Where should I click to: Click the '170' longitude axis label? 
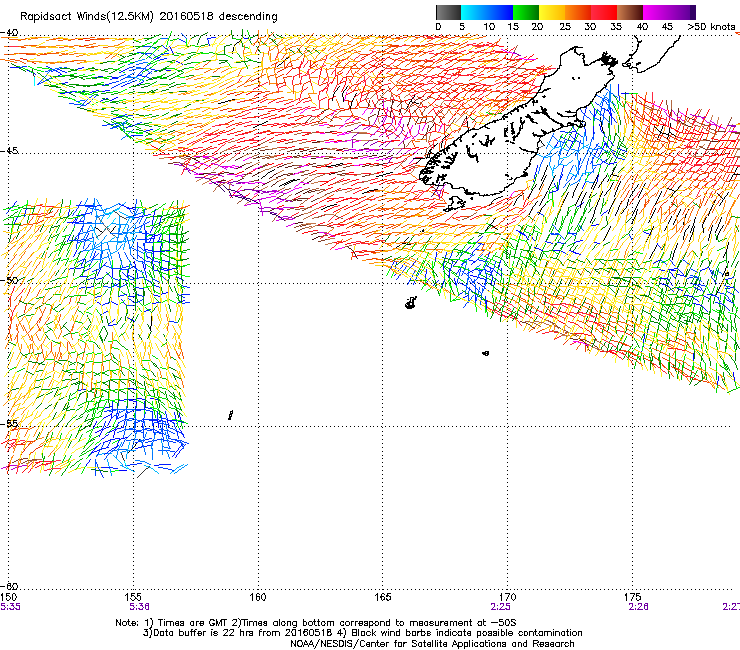click(507, 597)
